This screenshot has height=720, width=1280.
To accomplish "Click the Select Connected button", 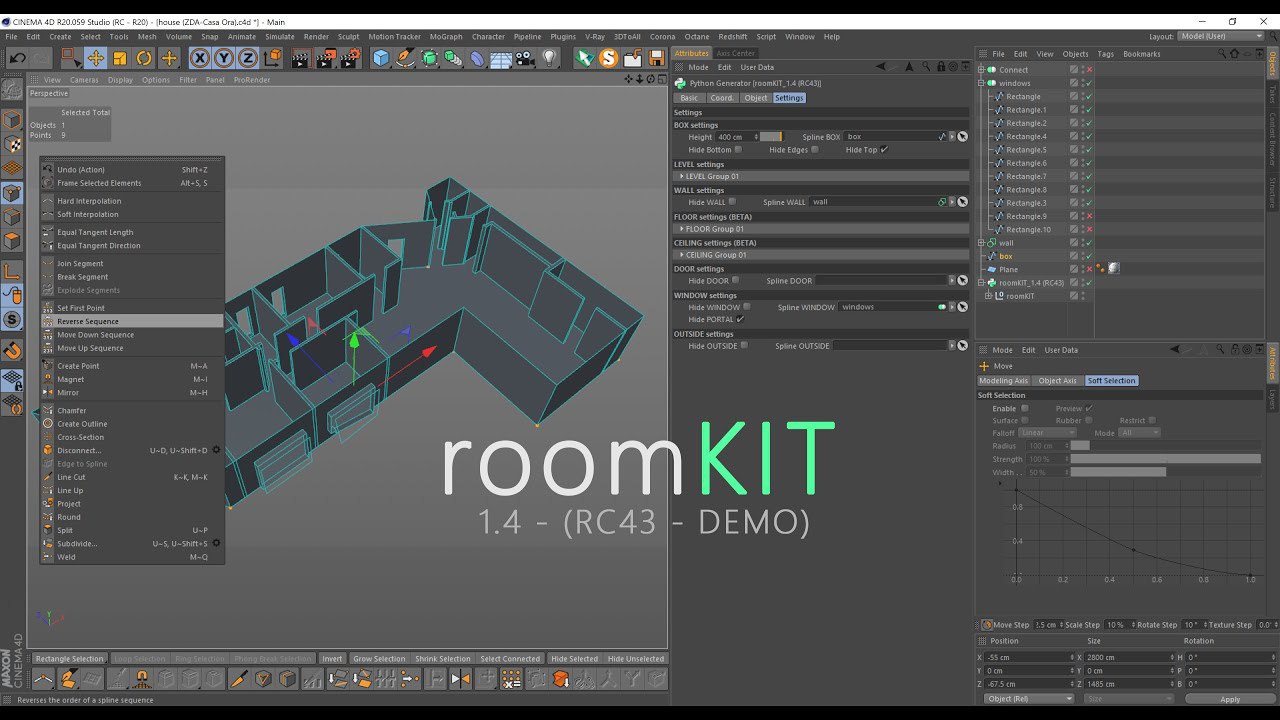I will (510, 658).
